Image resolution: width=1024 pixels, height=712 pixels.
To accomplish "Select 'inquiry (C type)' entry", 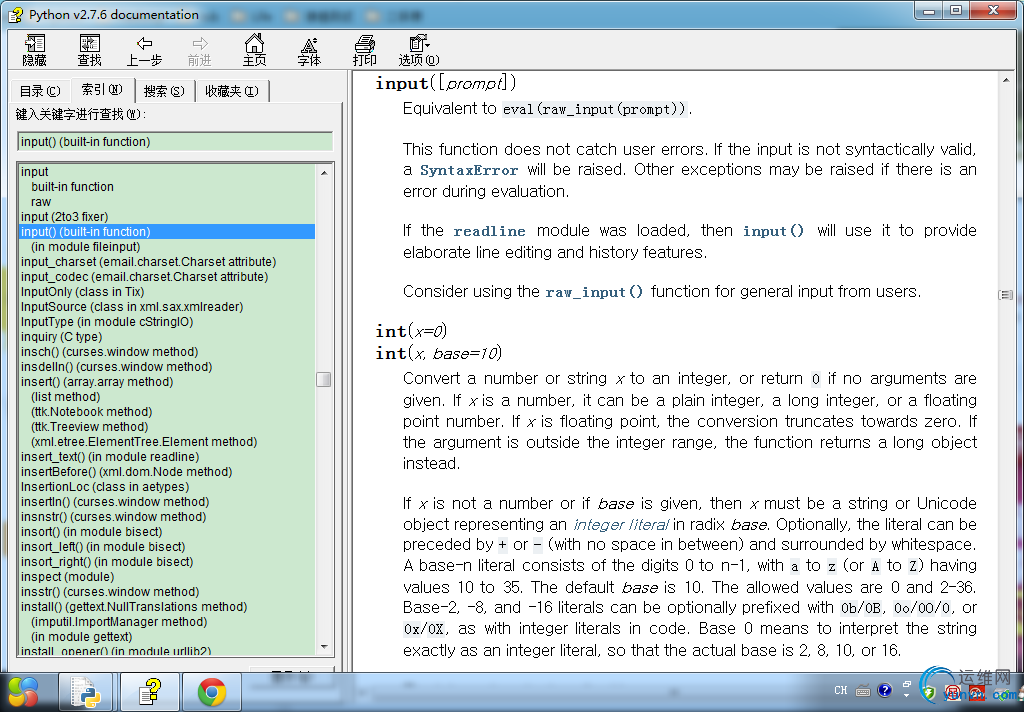I will pos(61,337).
